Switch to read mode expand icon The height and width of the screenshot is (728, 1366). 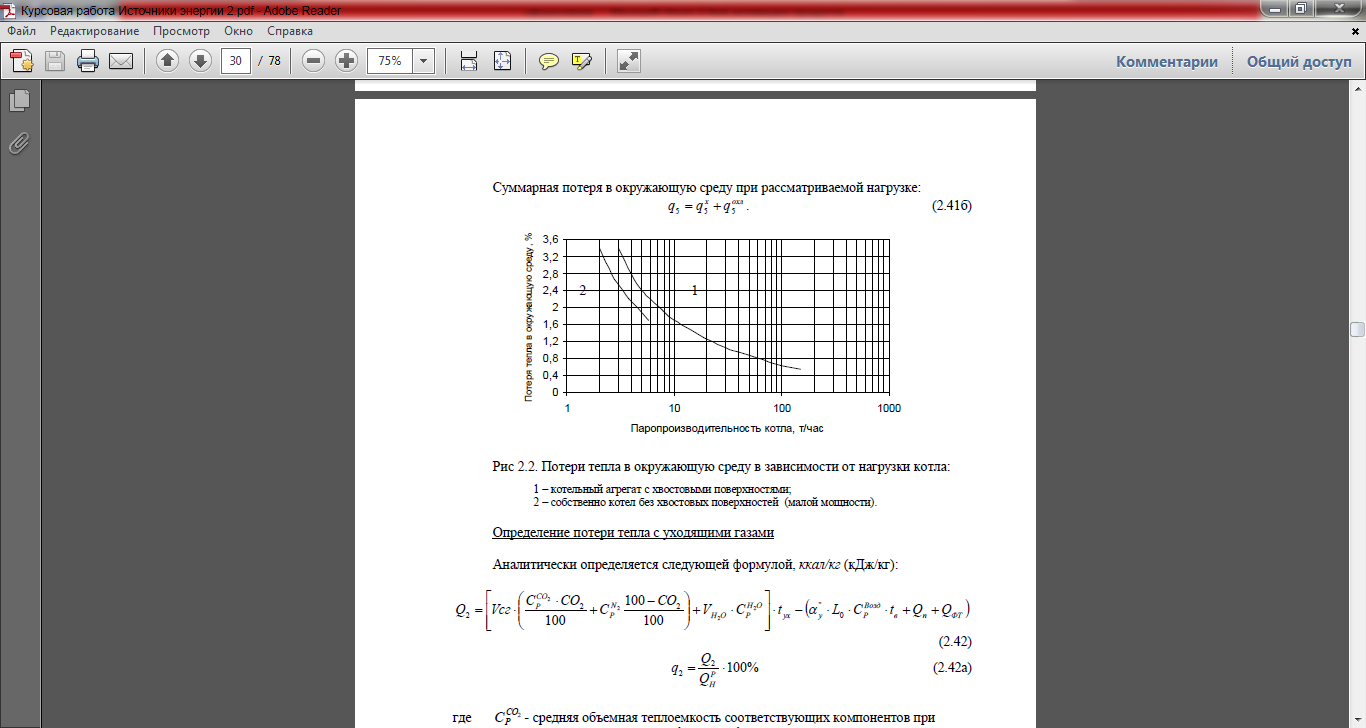pos(629,61)
